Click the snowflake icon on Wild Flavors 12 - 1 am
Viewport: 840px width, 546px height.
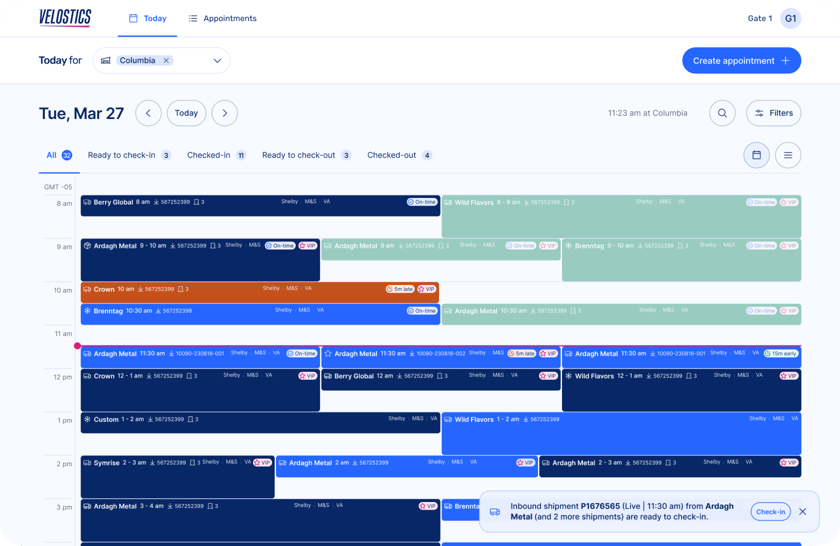[x=568, y=376]
